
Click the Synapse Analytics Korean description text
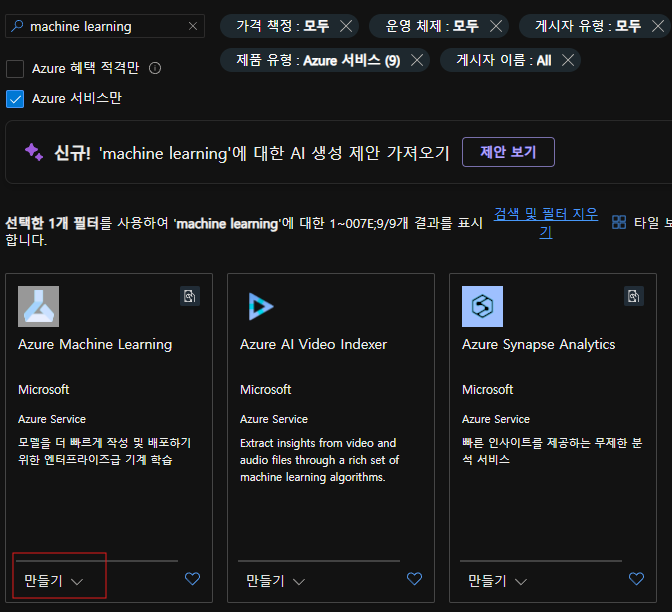(x=552, y=451)
